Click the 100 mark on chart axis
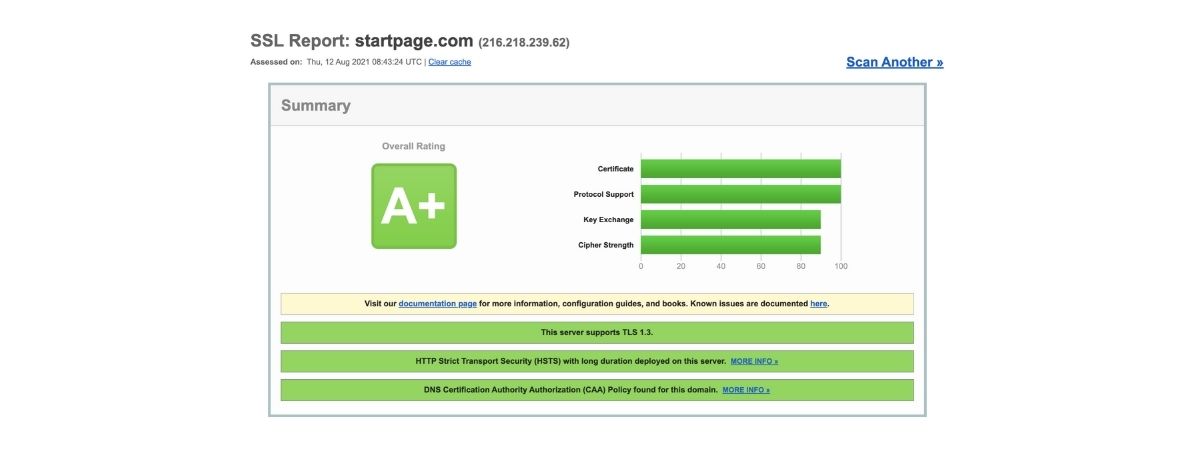Viewport: 1200px width, 450px height. [841, 267]
